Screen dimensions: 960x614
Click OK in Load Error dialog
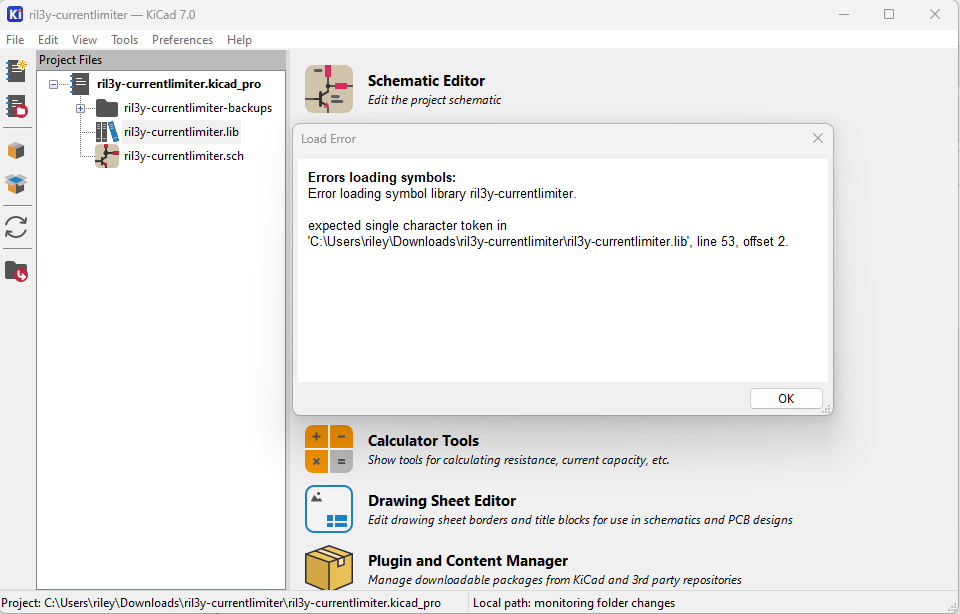pyautogui.click(x=786, y=399)
